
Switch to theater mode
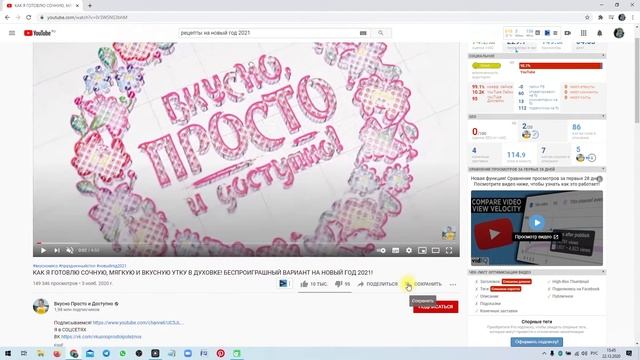tap(436, 250)
